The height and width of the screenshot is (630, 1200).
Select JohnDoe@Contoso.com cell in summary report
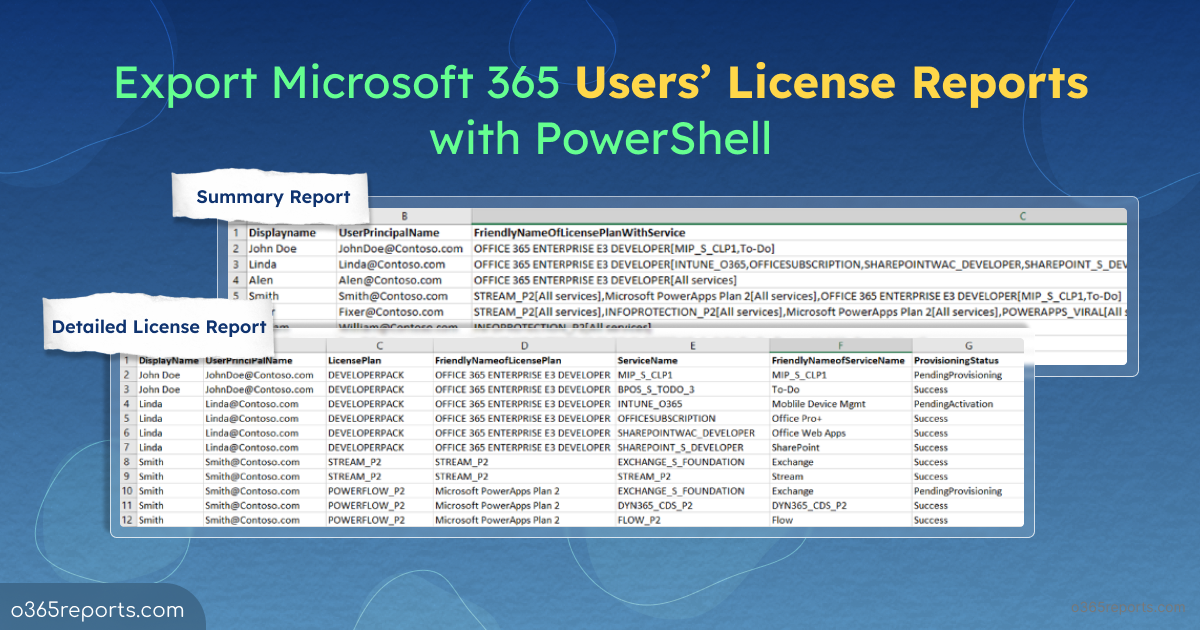tap(401, 248)
